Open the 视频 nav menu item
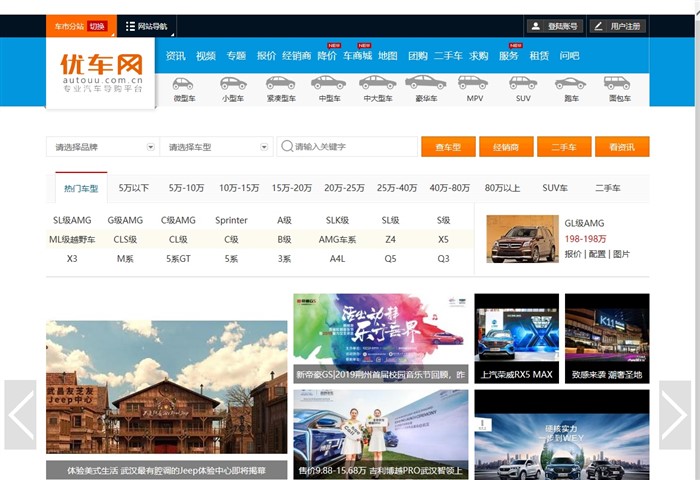The height and width of the screenshot is (480, 700). (x=206, y=56)
